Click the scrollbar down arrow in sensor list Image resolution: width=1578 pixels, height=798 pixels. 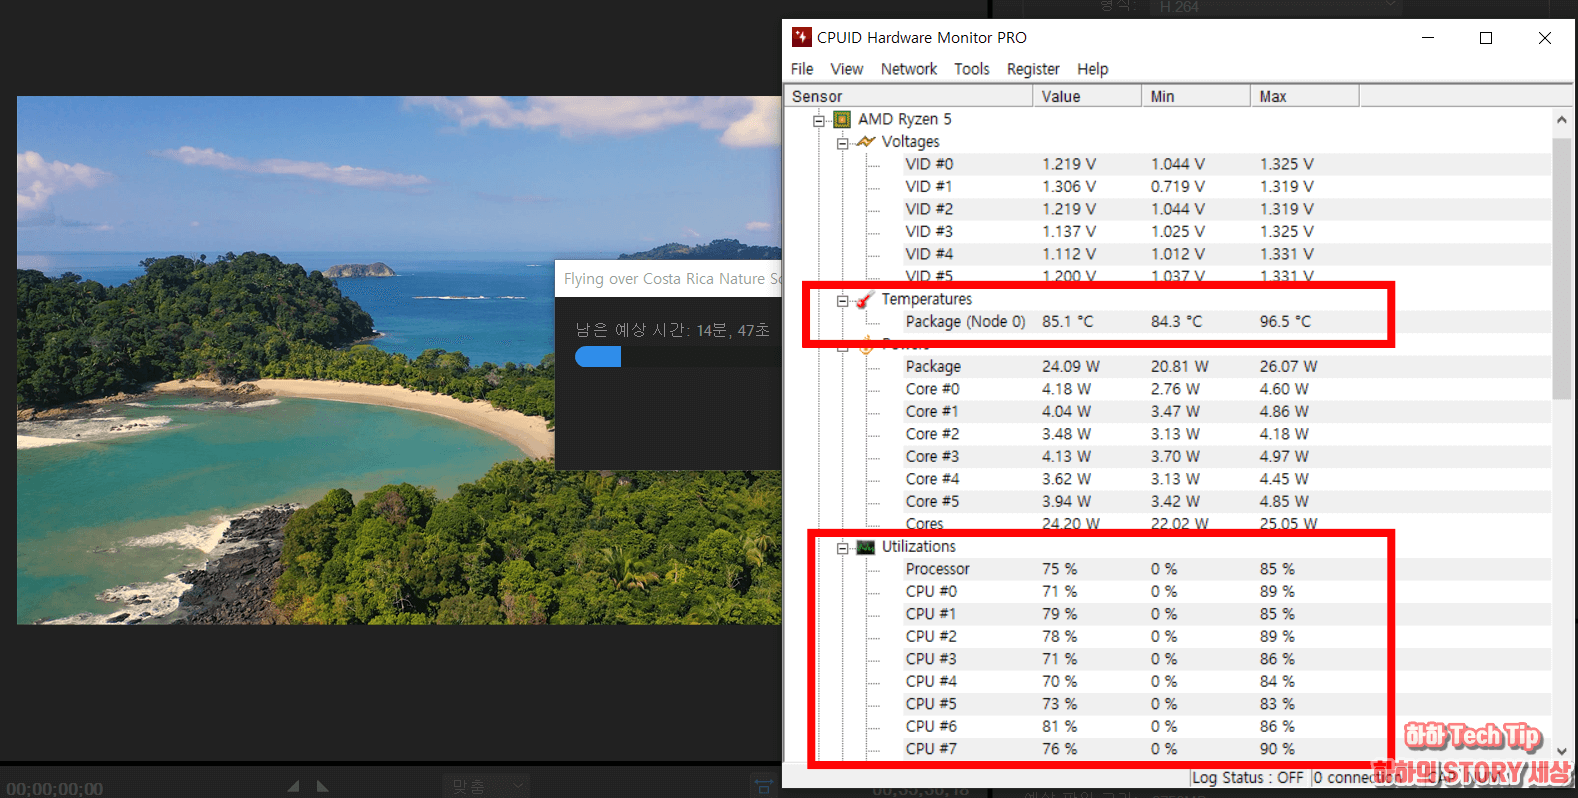tap(1561, 752)
